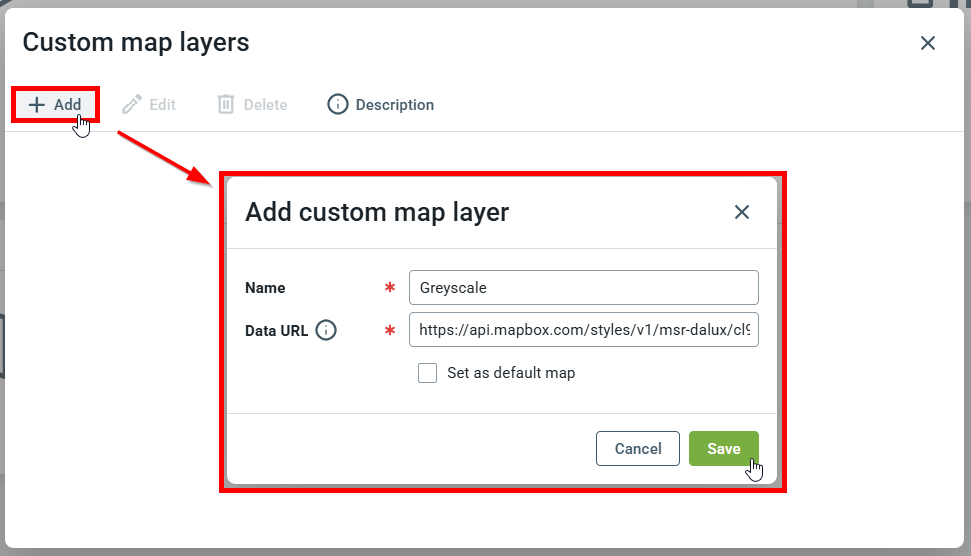Click the trash bin Delete icon
The width and height of the screenshot is (971, 556).
(x=226, y=105)
